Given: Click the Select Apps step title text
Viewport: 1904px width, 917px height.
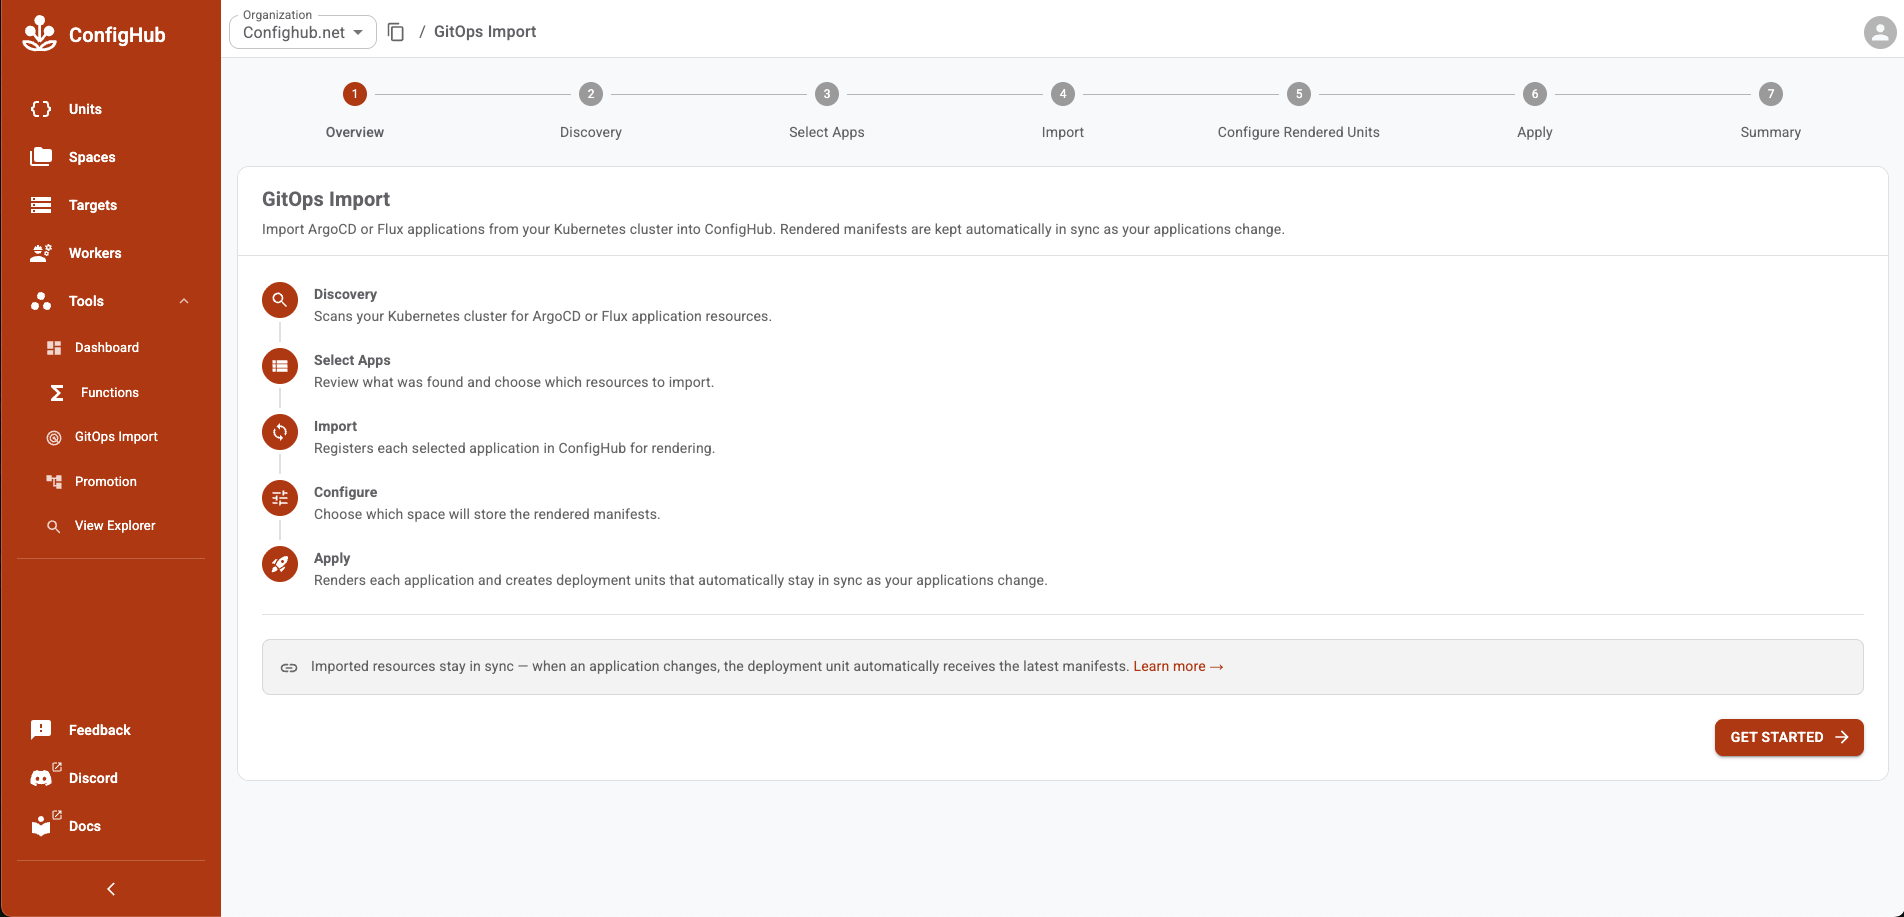Looking at the screenshot, I should 352,360.
